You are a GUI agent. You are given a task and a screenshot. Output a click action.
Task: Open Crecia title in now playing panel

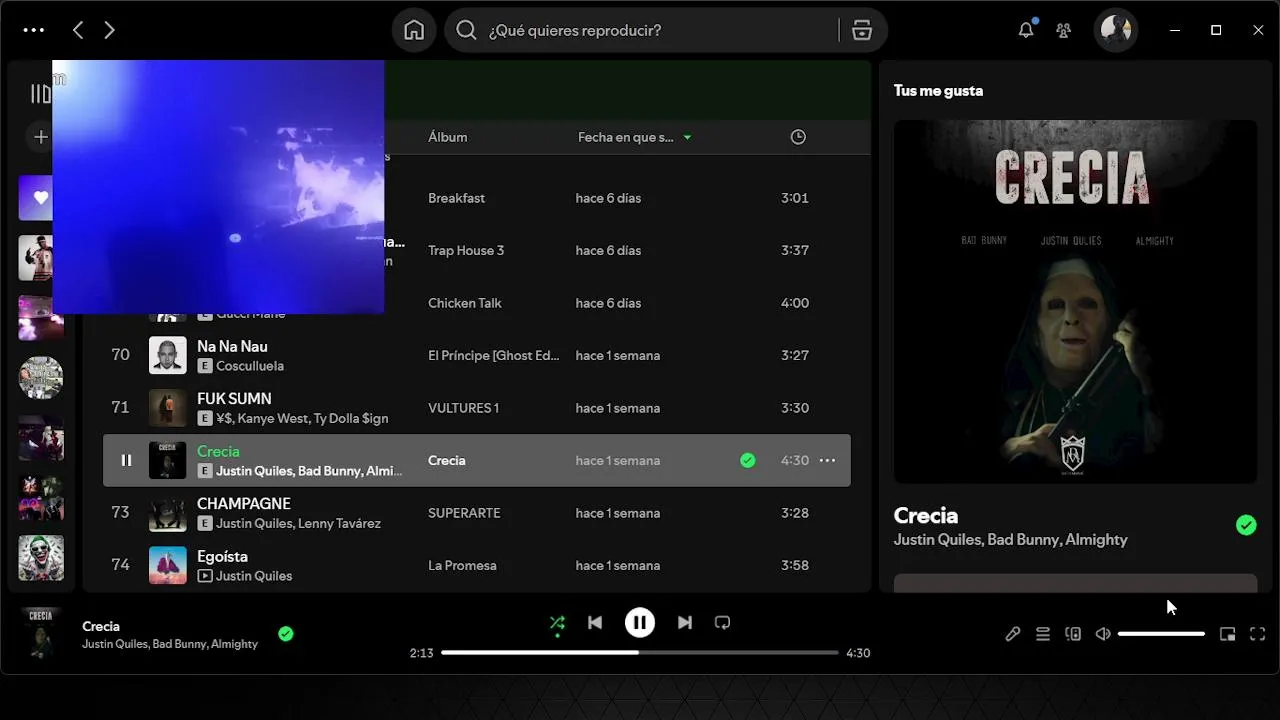[x=926, y=515]
